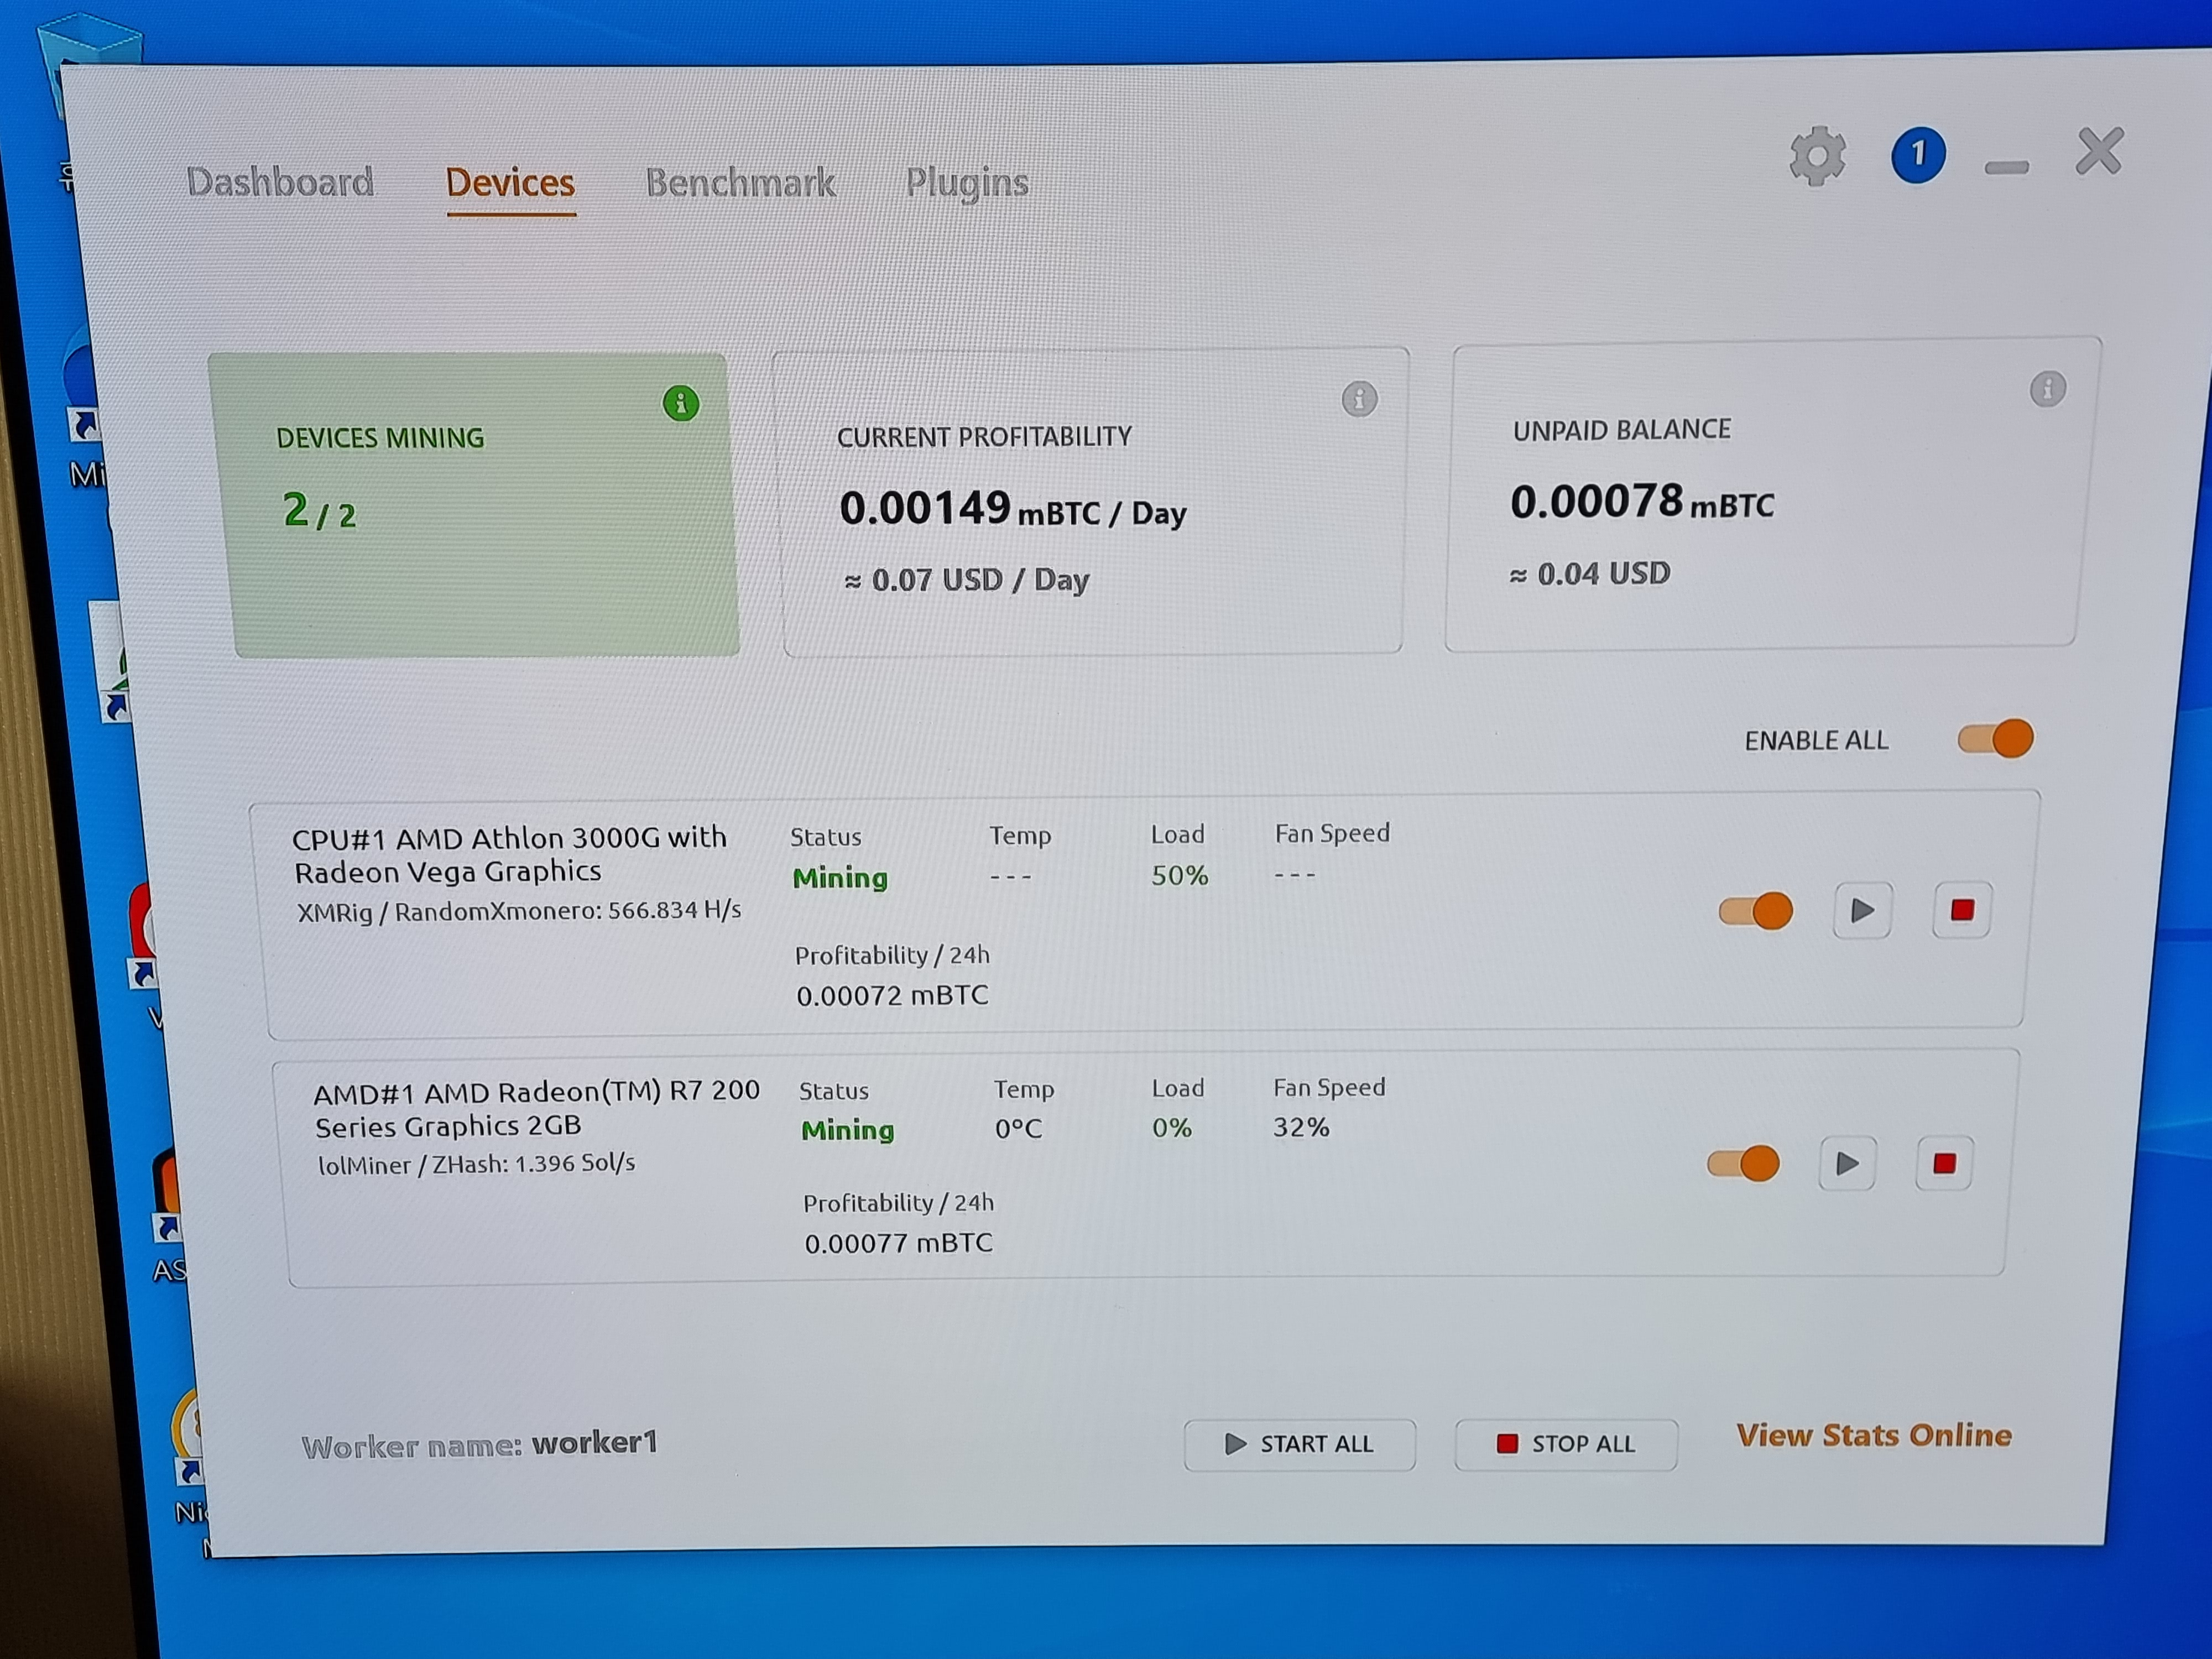Toggle the Enable All switch

click(x=1995, y=739)
